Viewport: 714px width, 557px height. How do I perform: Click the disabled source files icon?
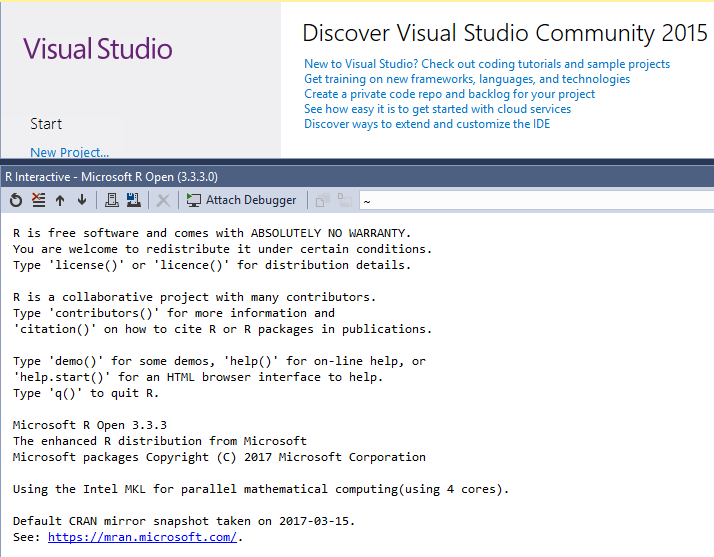click(x=322, y=200)
